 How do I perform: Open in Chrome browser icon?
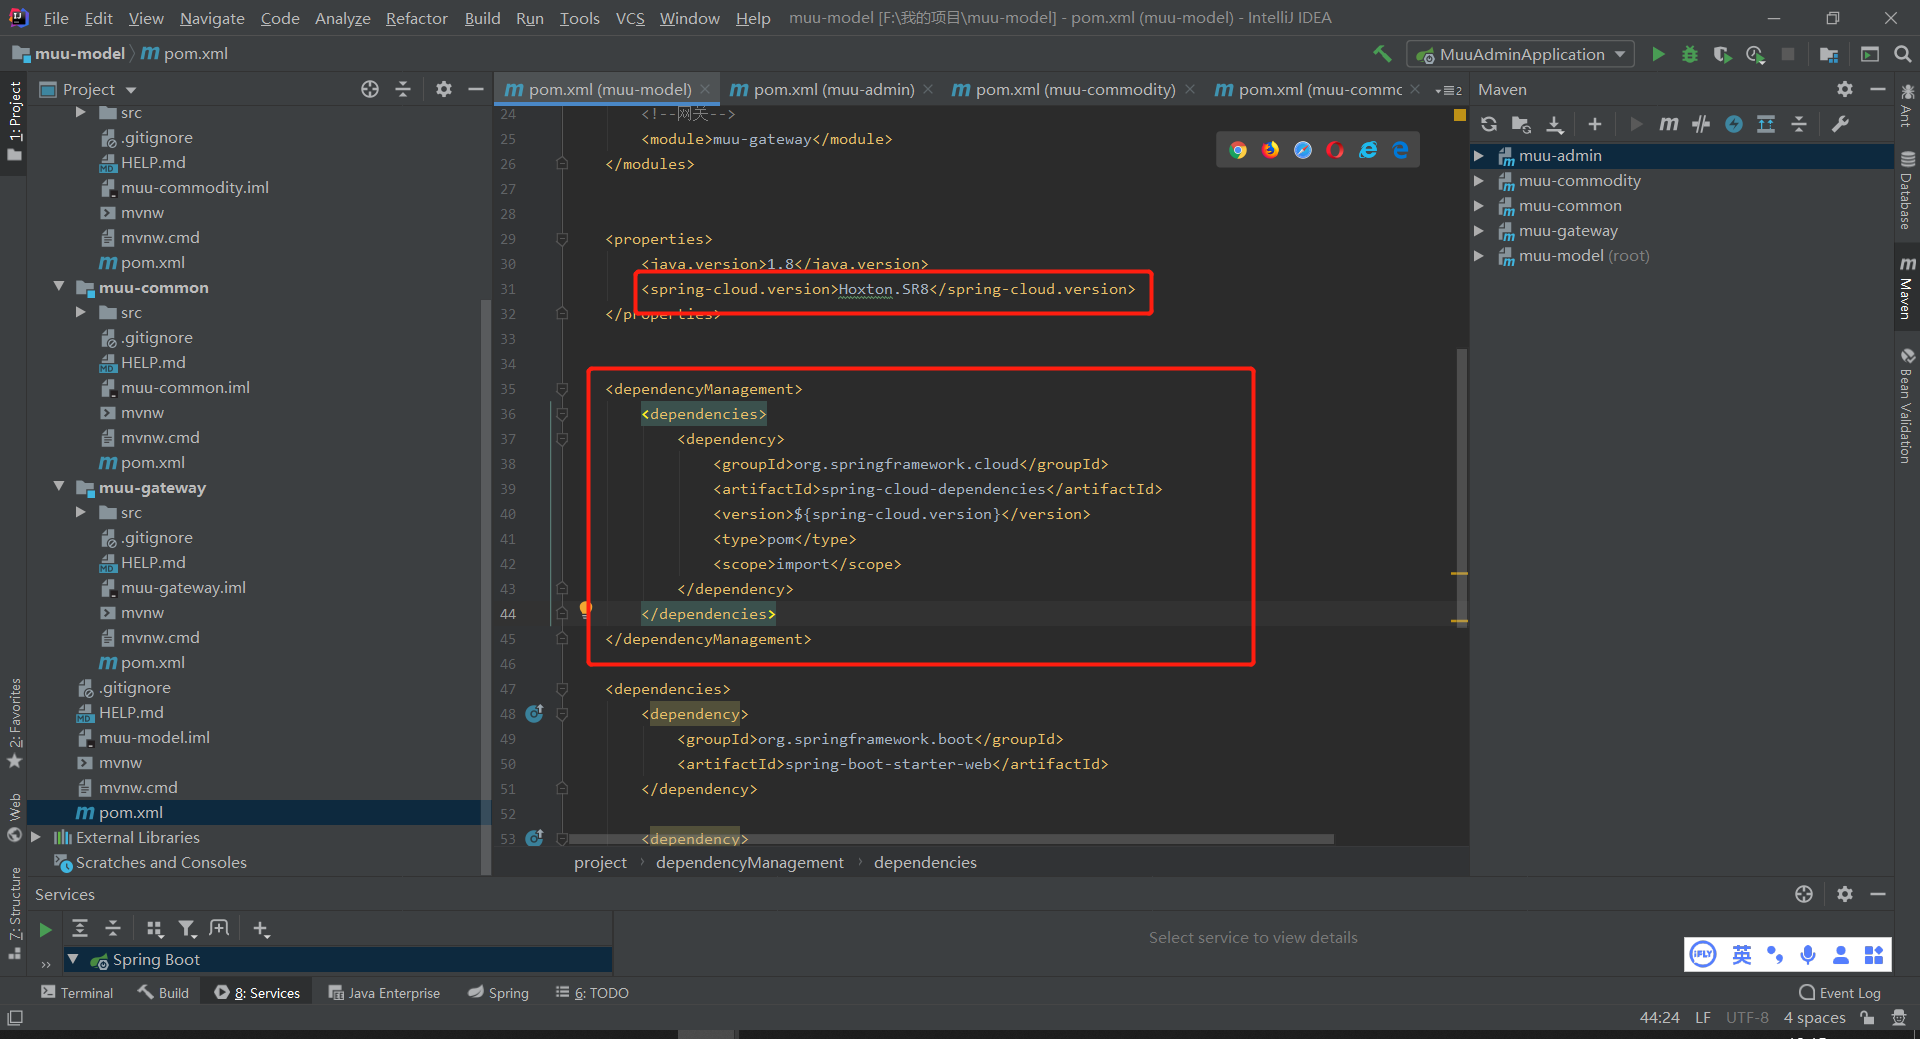click(1238, 150)
